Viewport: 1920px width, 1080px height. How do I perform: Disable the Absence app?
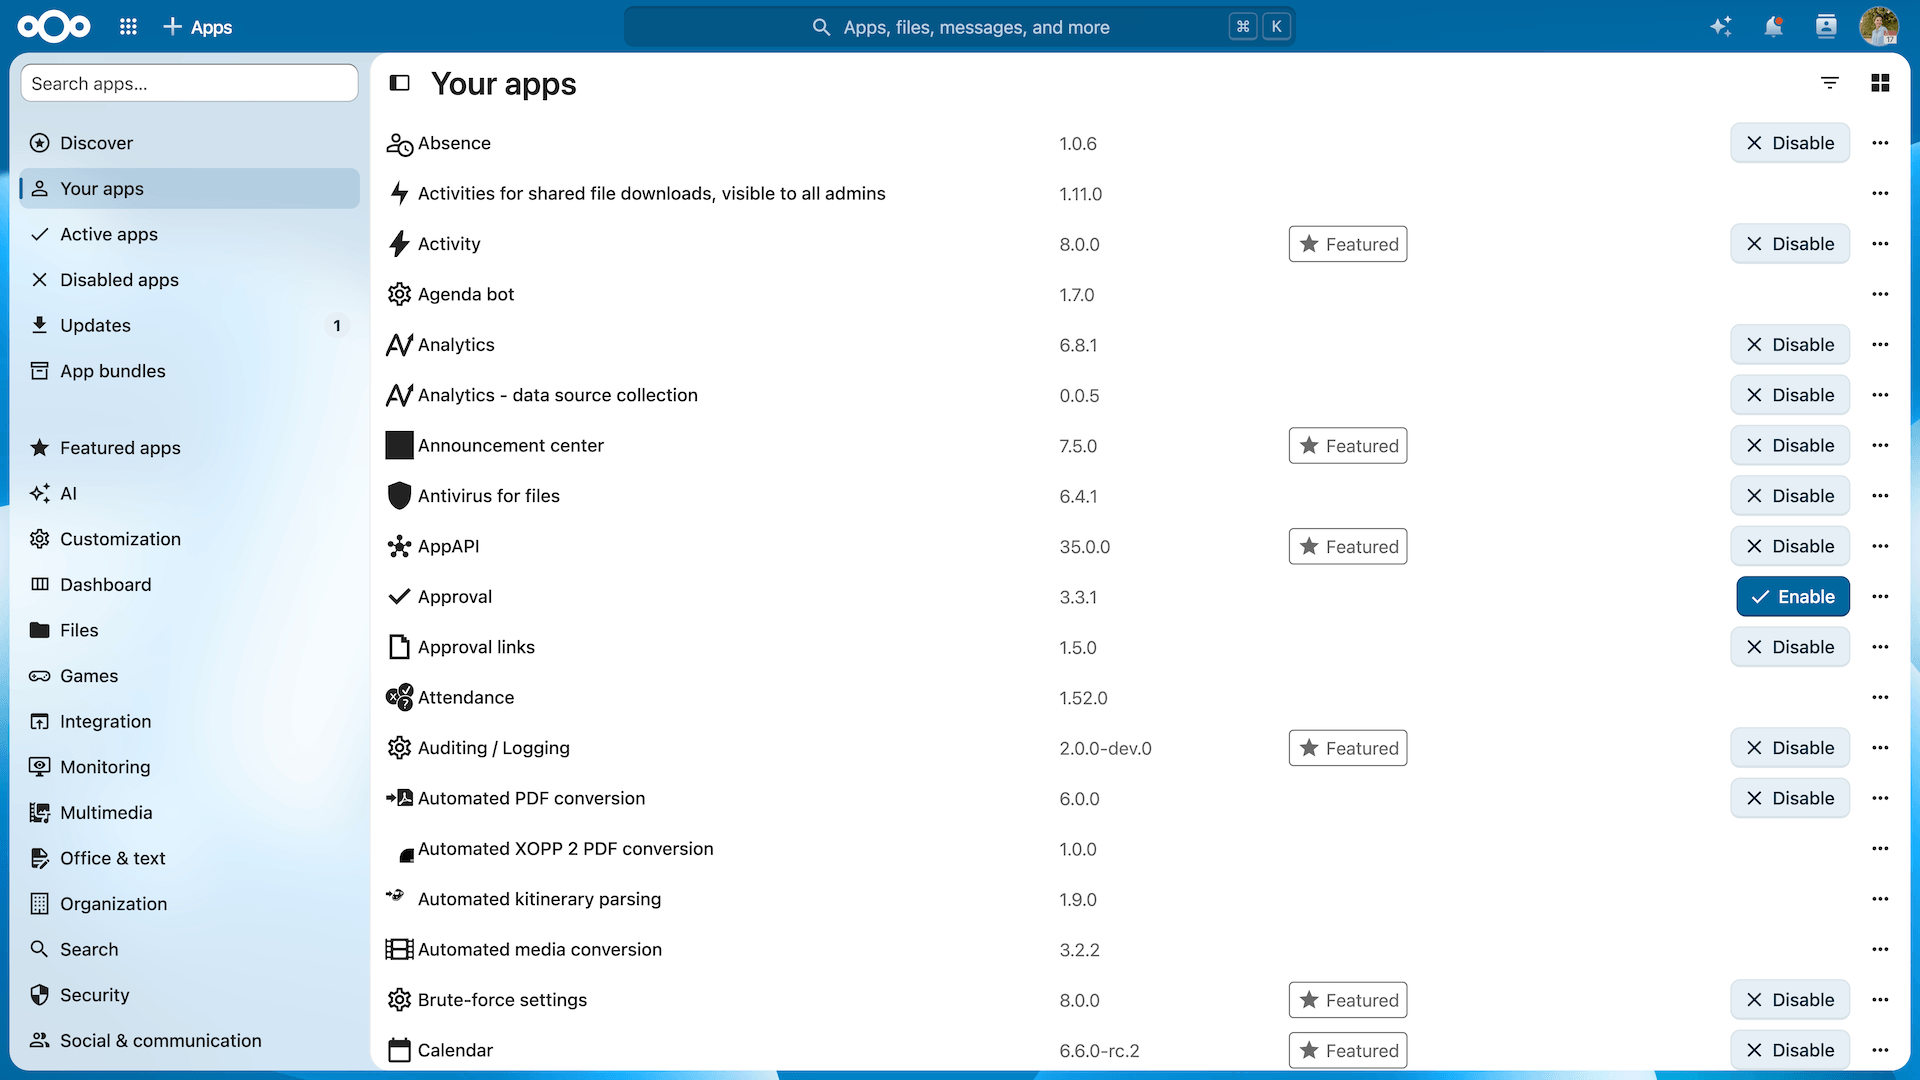1790,143
